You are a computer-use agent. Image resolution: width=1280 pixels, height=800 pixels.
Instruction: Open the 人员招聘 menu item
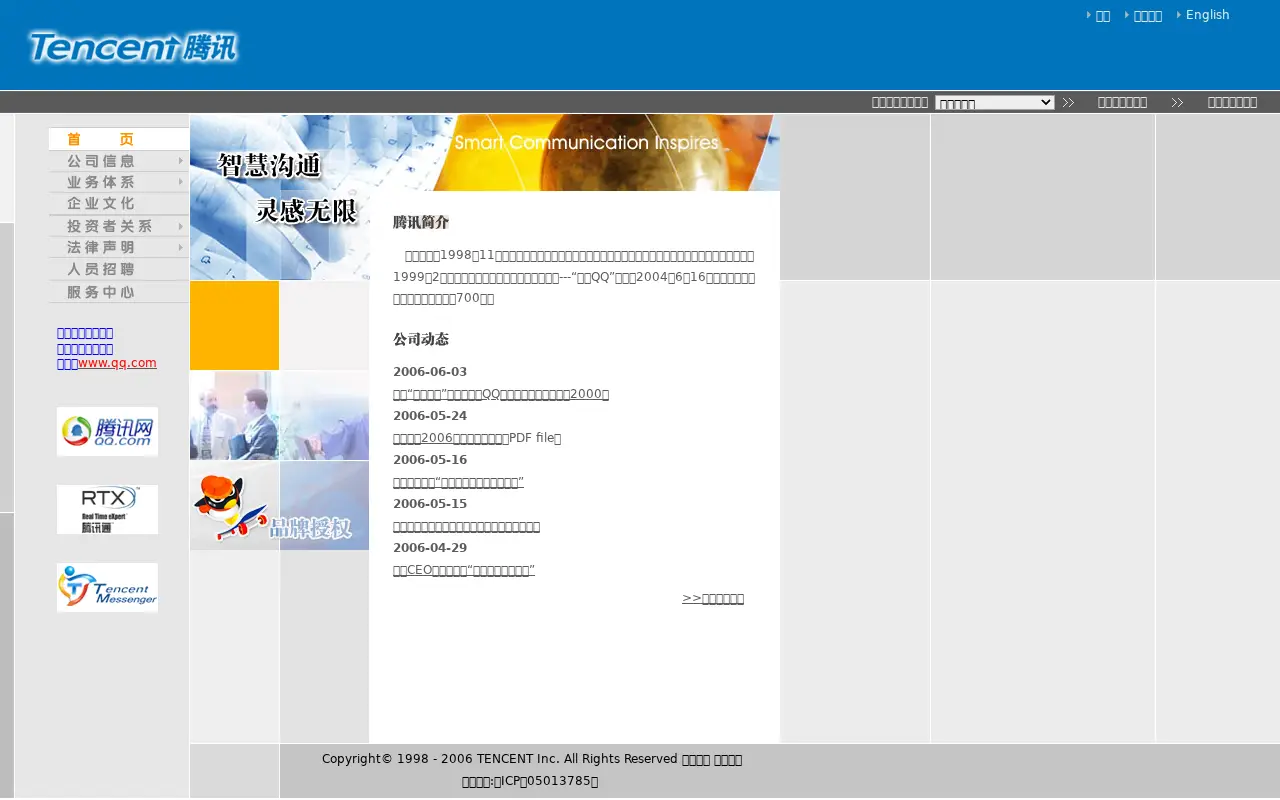pos(119,269)
